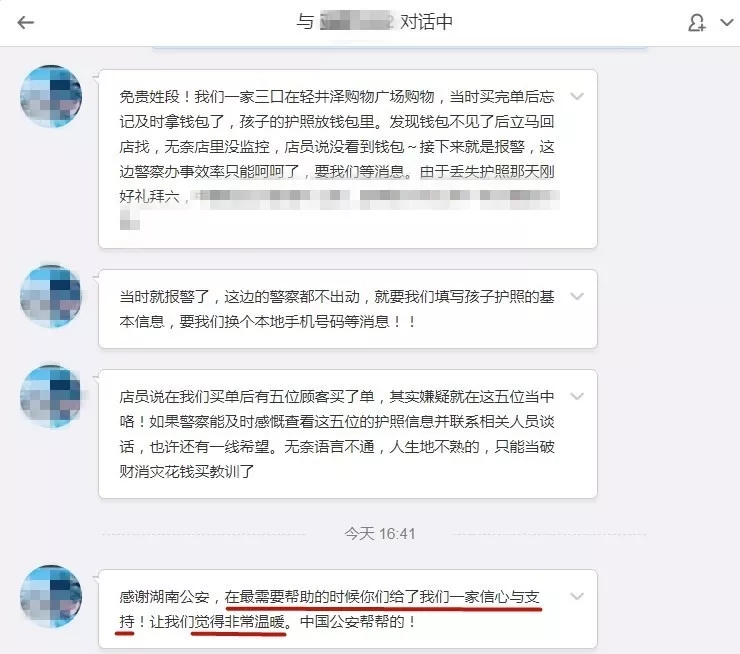Click avatar beside the 感谢湖南公安 message
740x654 pixels.
pyautogui.click(x=51, y=596)
